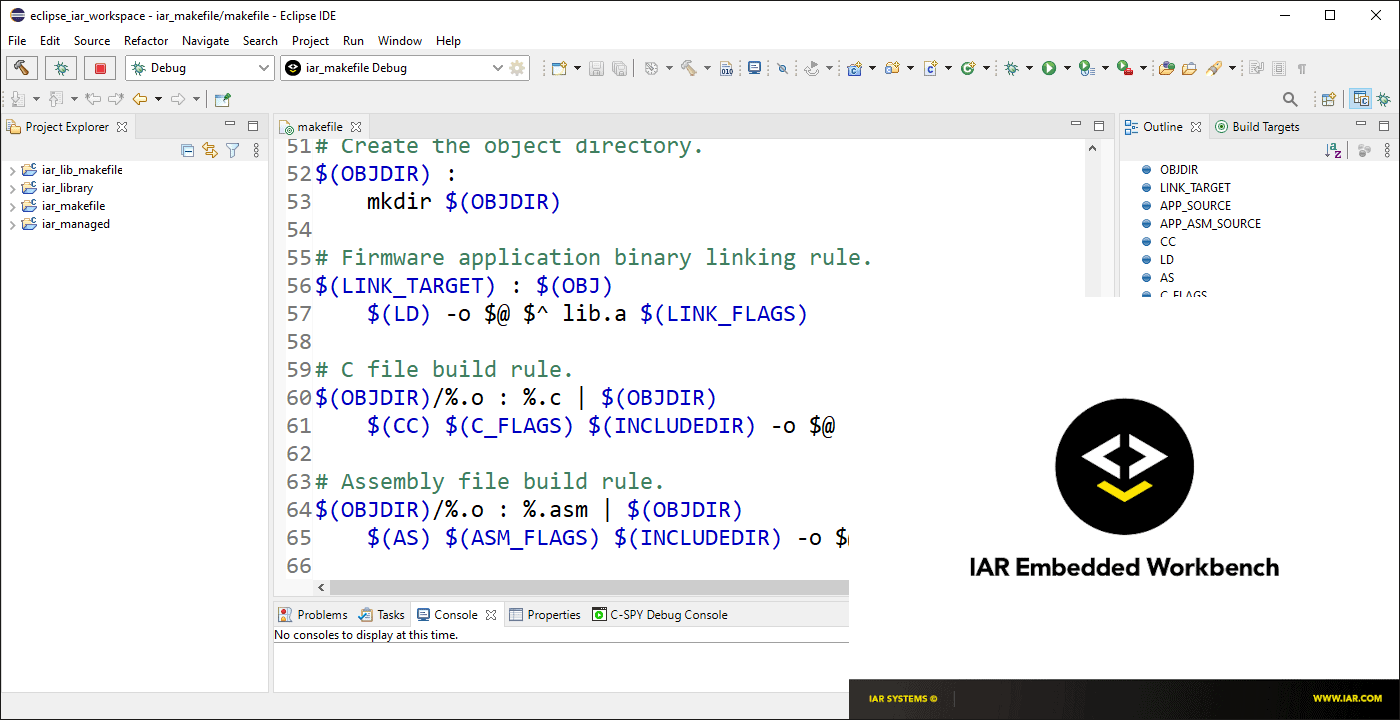Screen dimensions: 1400x720
Task: Open the Window menu
Action: pyautogui.click(x=400, y=41)
